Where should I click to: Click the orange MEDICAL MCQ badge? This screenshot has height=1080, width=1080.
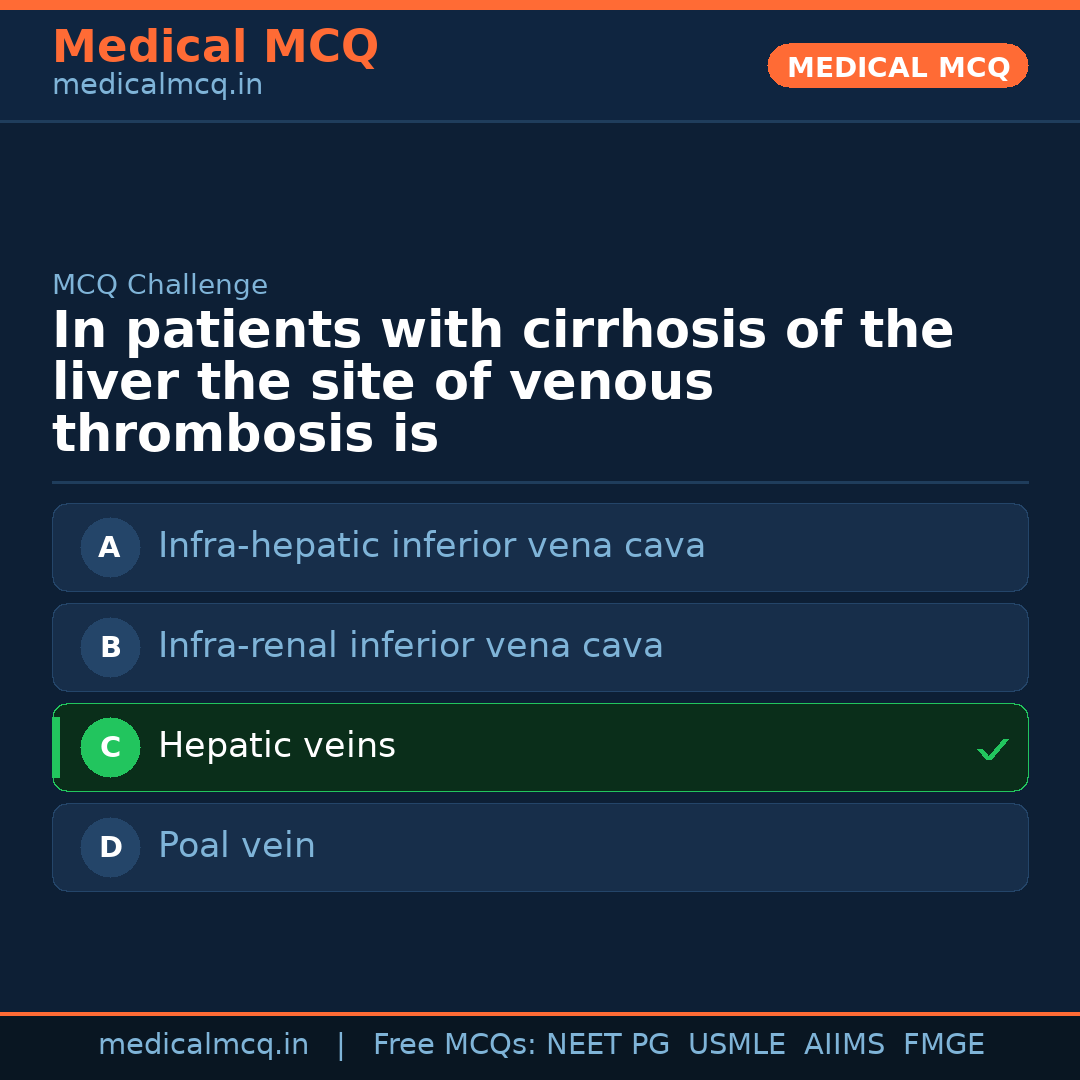(x=897, y=66)
